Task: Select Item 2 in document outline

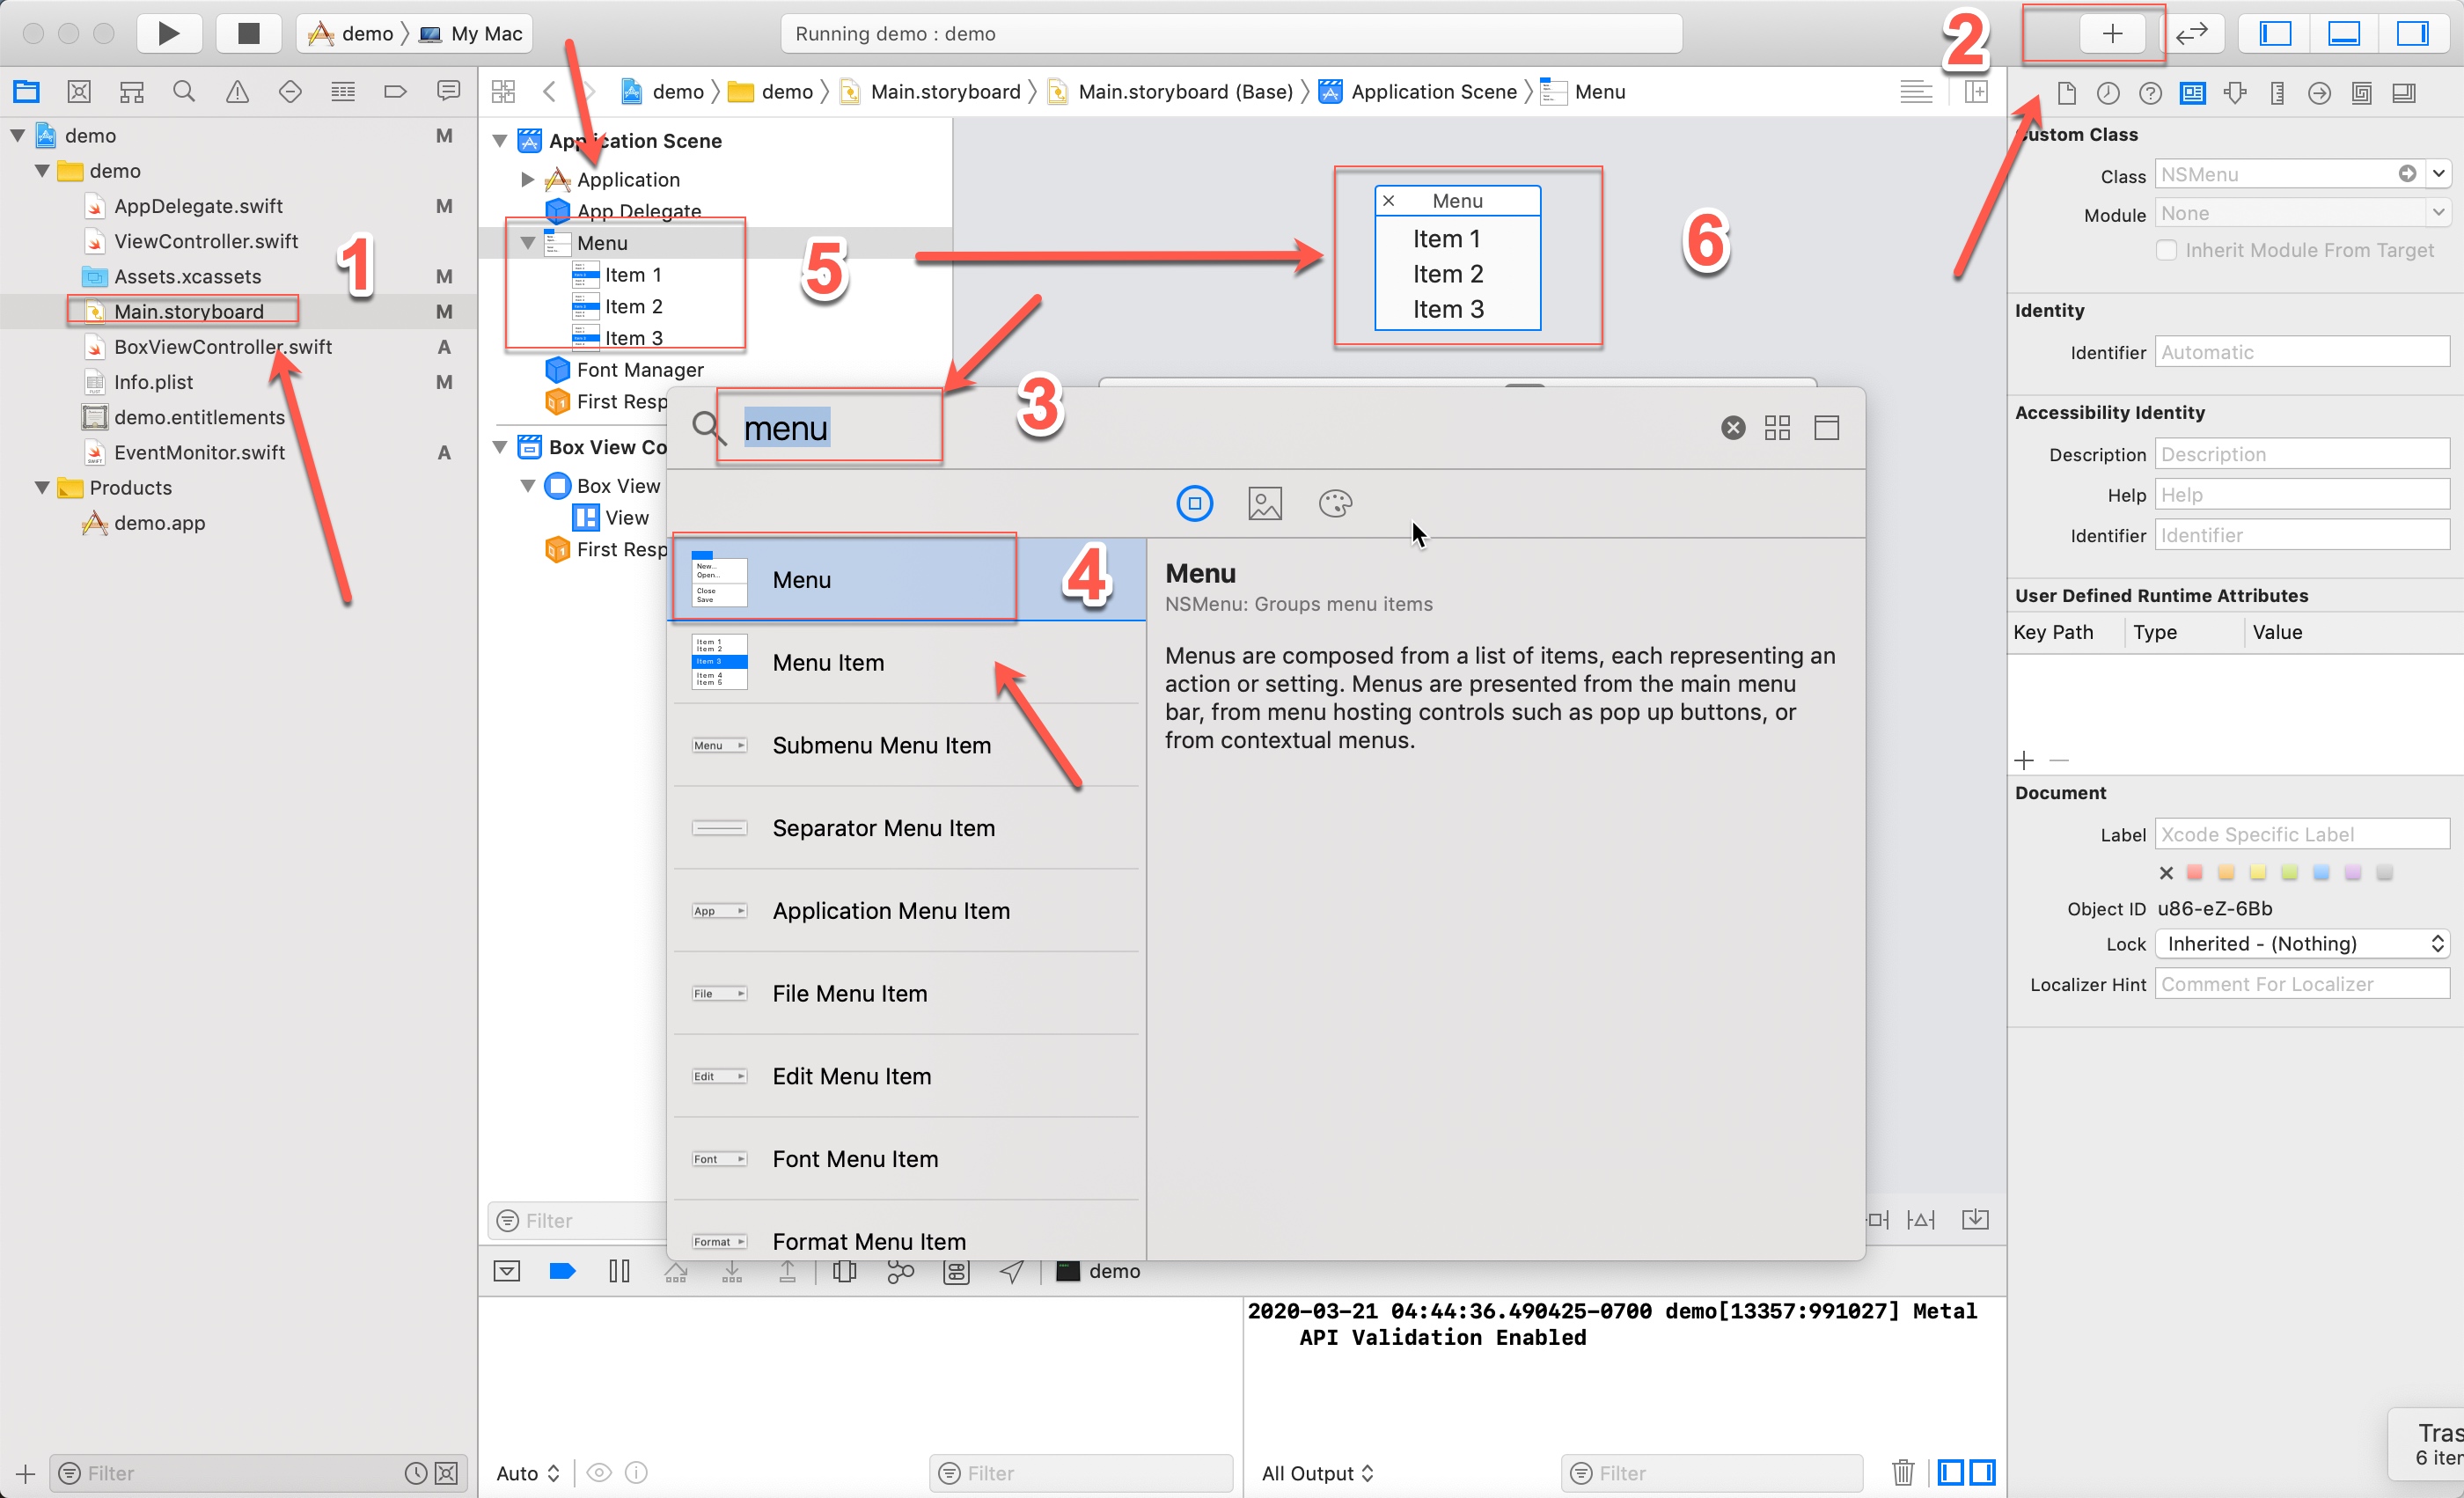Action: pyautogui.click(x=633, y=306)
